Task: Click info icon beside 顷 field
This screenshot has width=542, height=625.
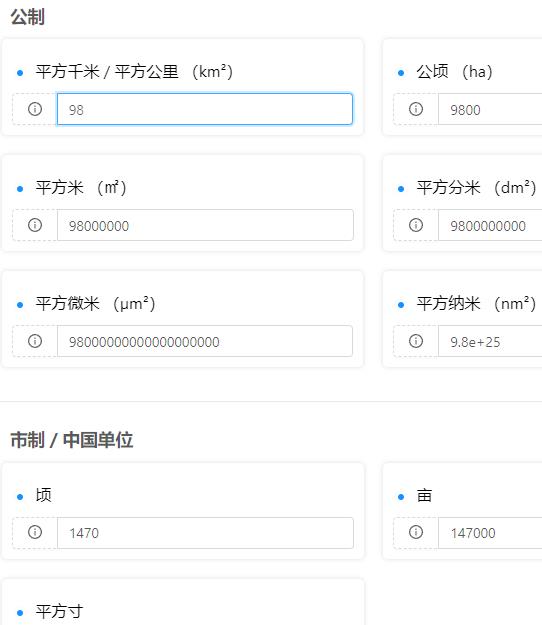Action: 35,532
